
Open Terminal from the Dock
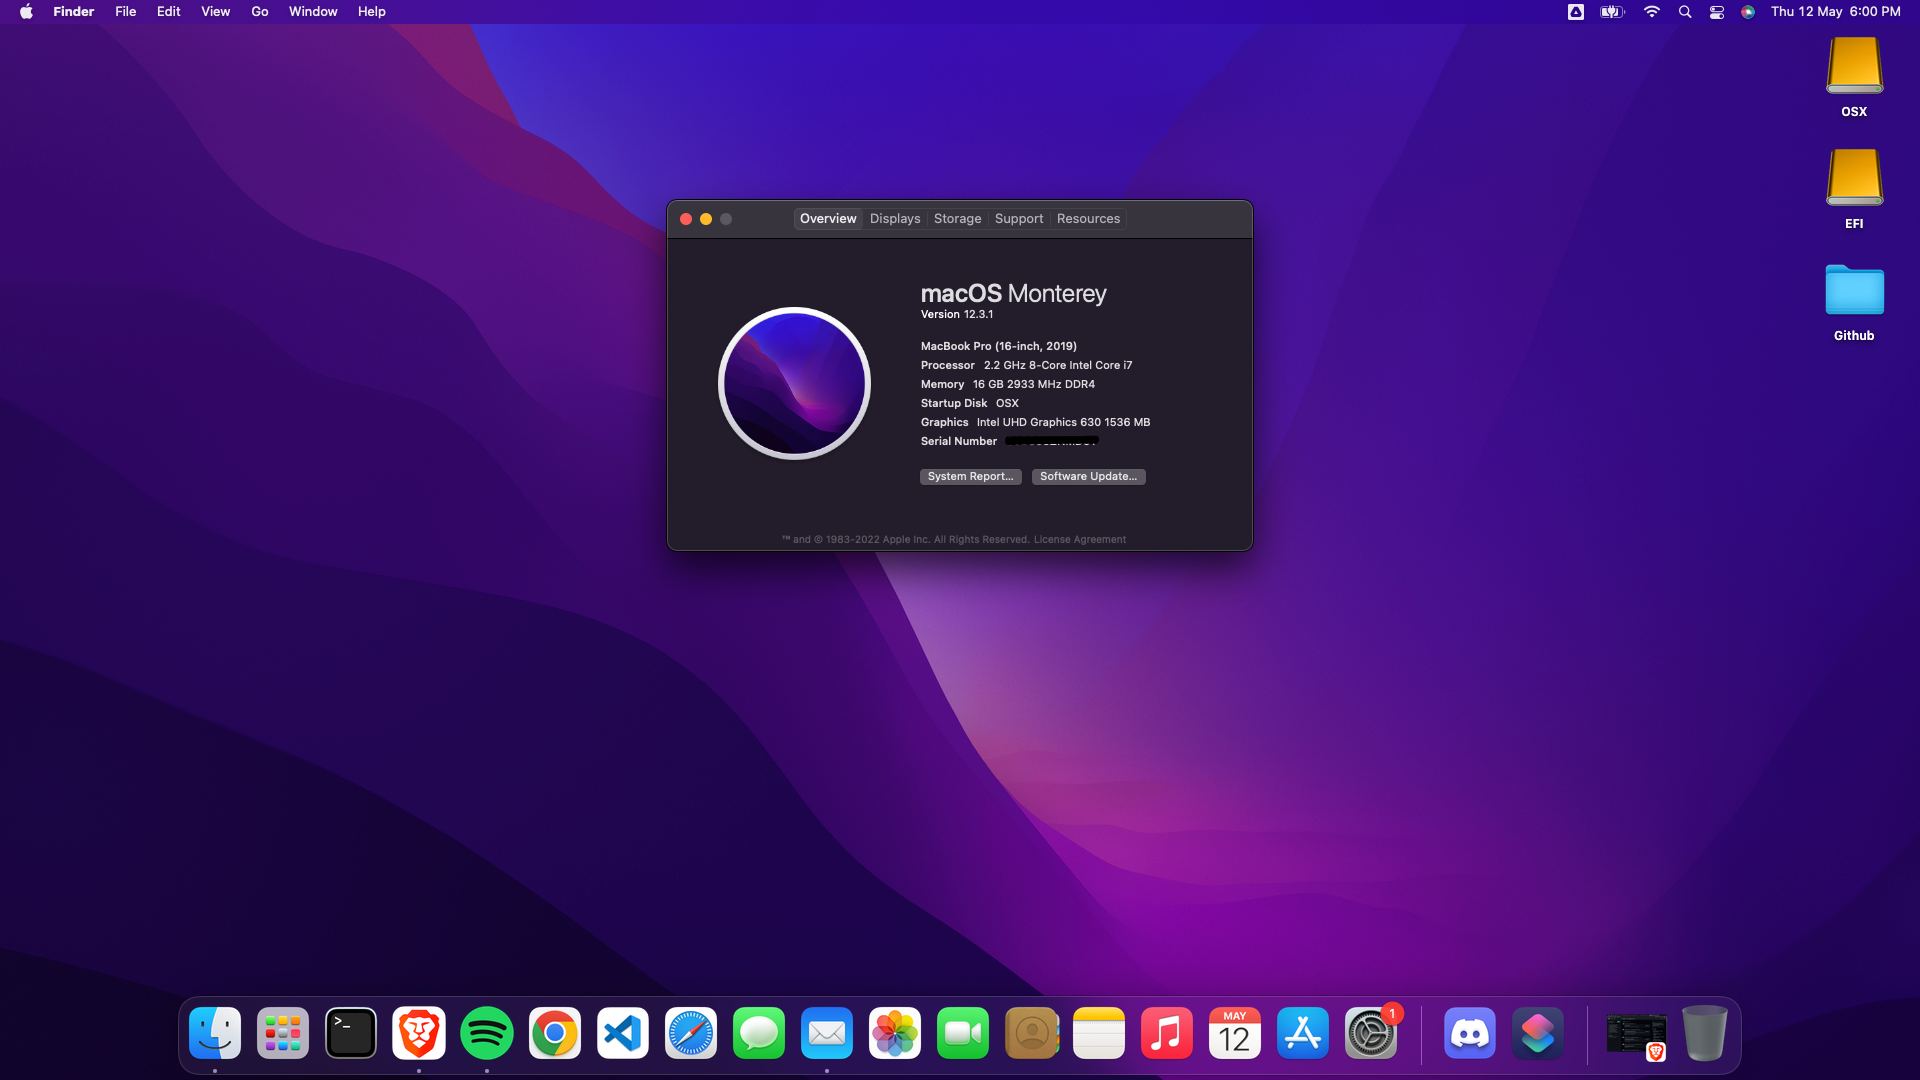[x=351, y=1033]
